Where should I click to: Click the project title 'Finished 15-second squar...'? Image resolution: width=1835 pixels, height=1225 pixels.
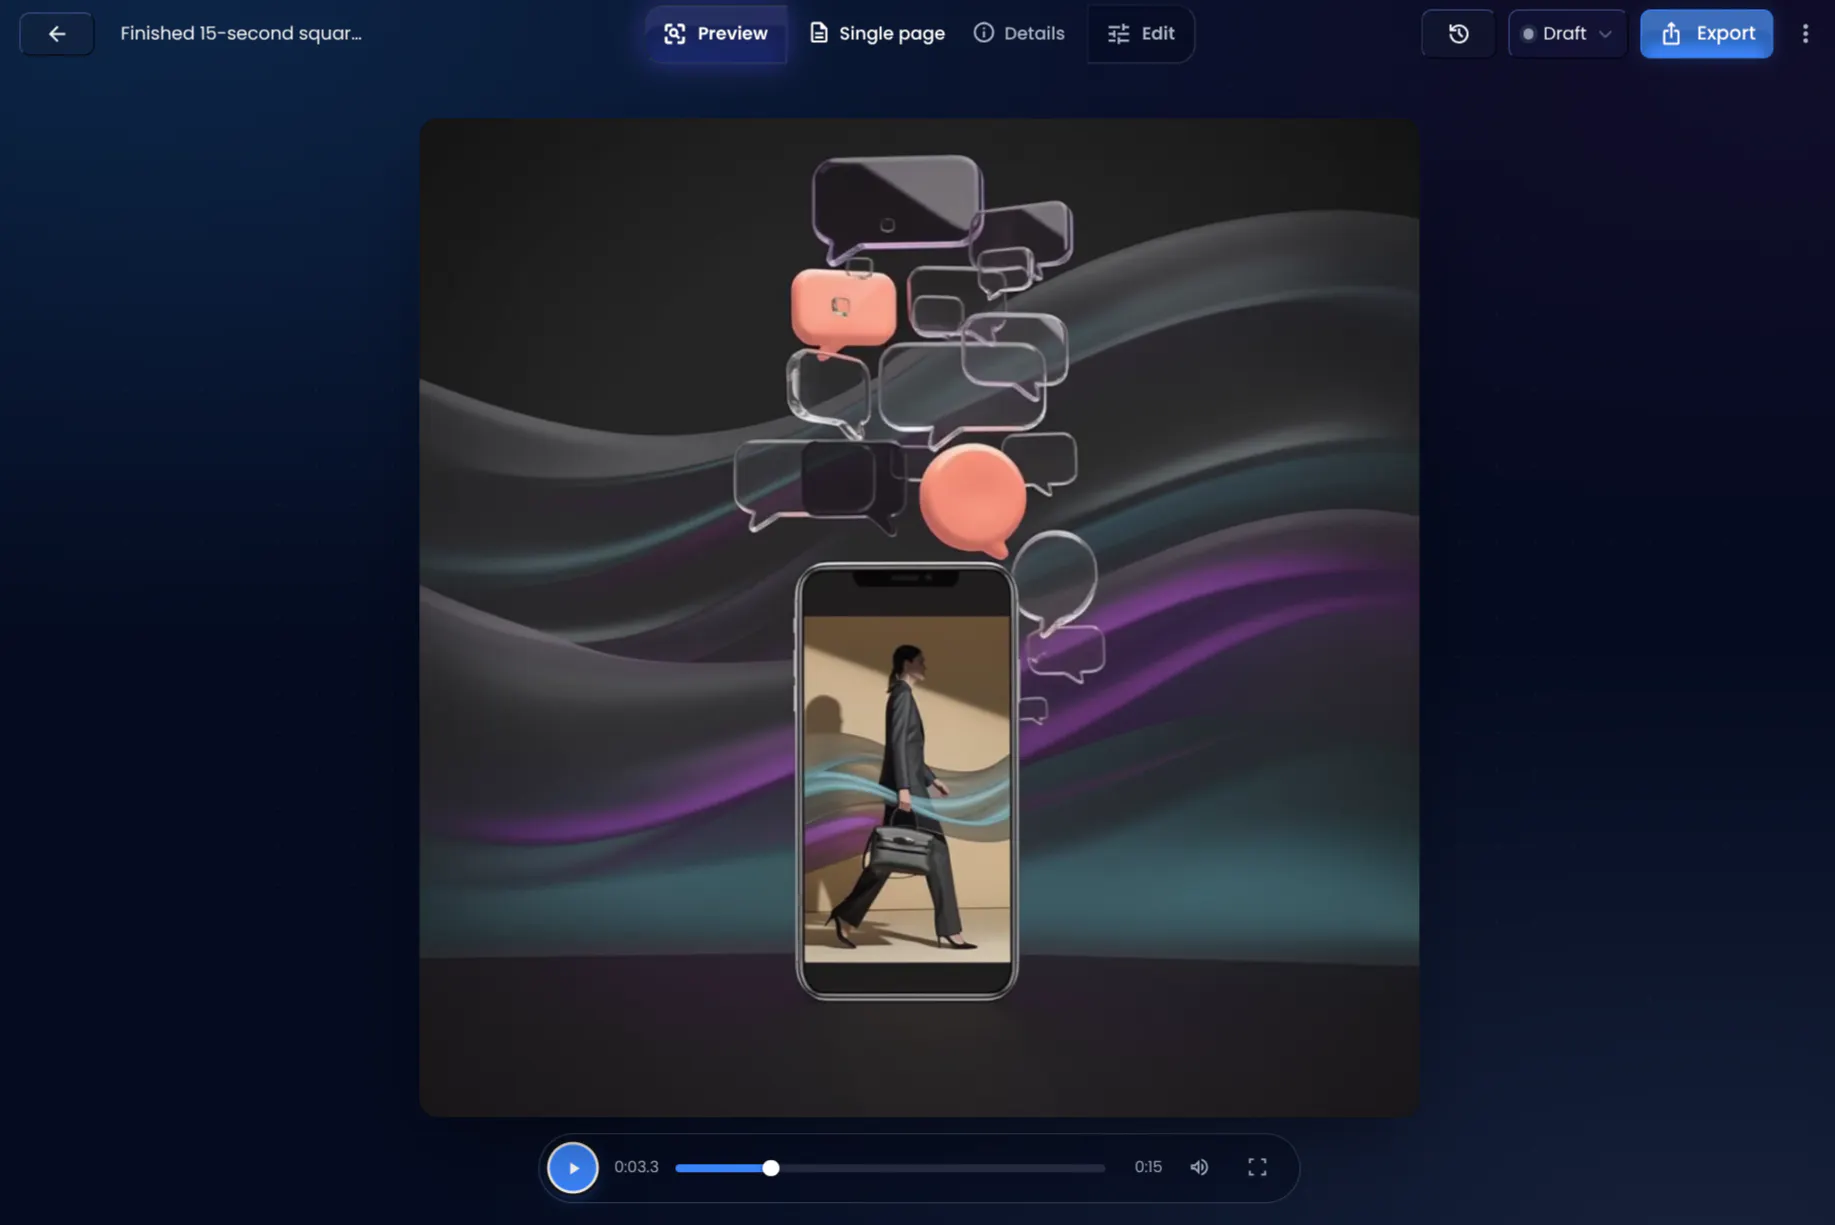[x=241, y=34]
